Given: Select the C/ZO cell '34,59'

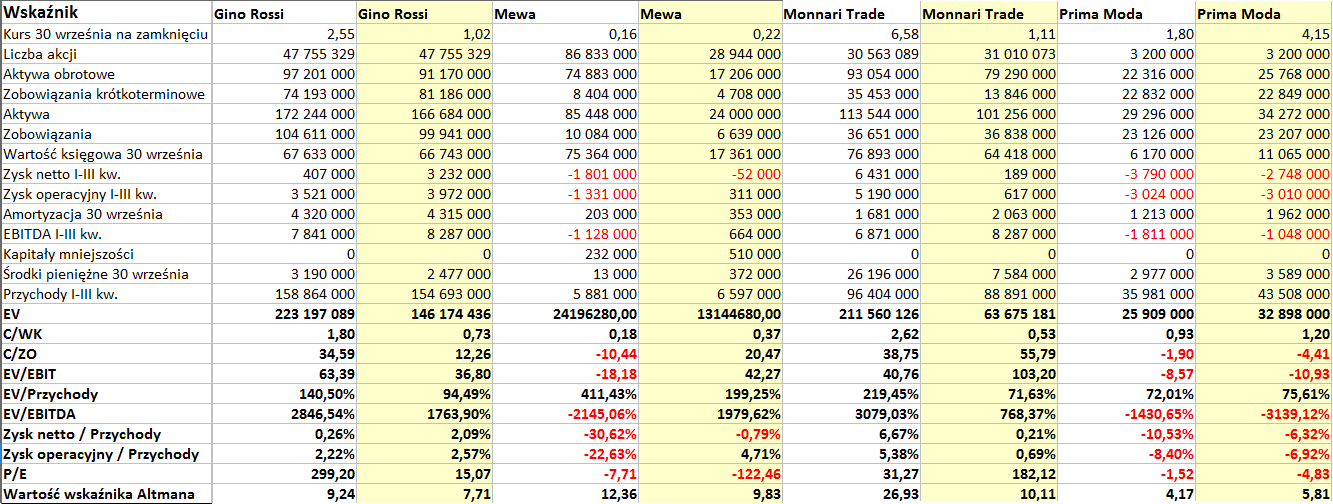Looking at the screenshot, I should coord(284,354).
